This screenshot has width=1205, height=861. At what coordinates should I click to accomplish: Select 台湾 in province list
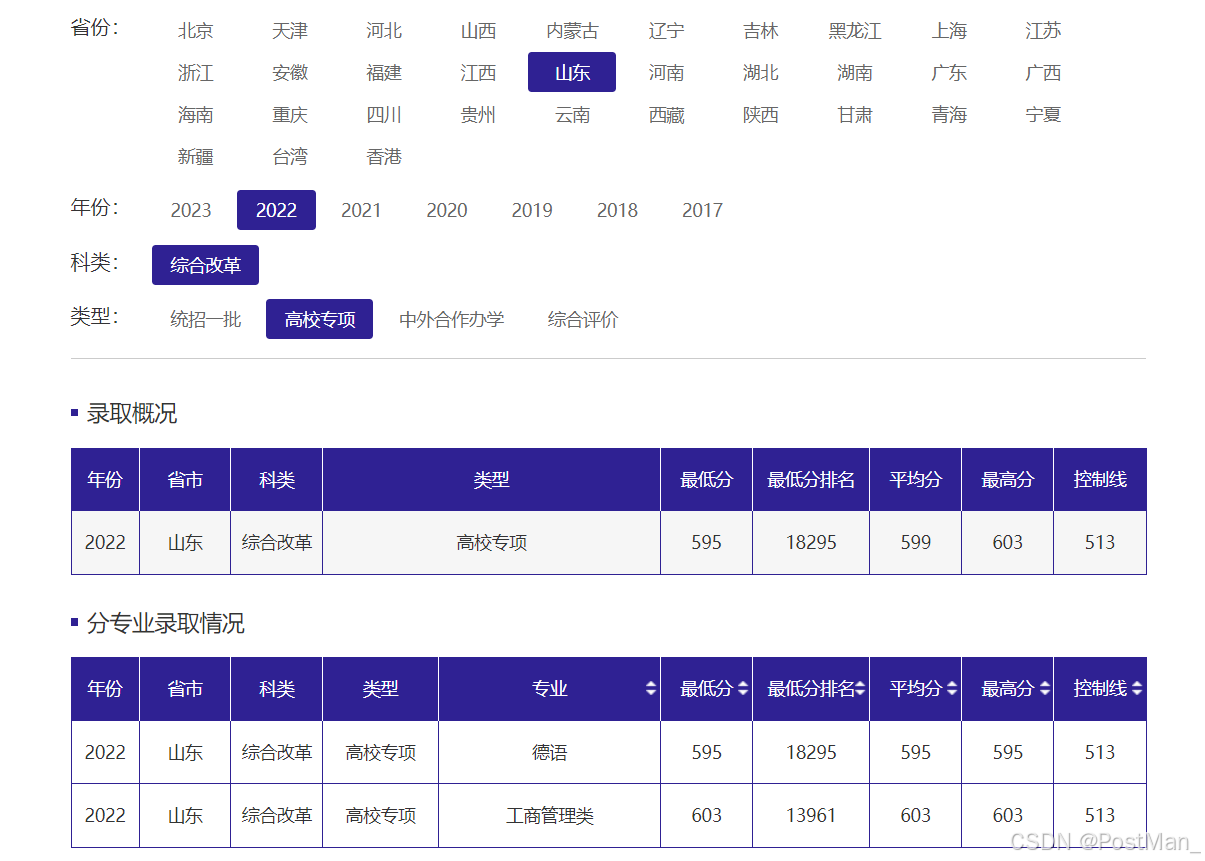(x=290, y=157)
